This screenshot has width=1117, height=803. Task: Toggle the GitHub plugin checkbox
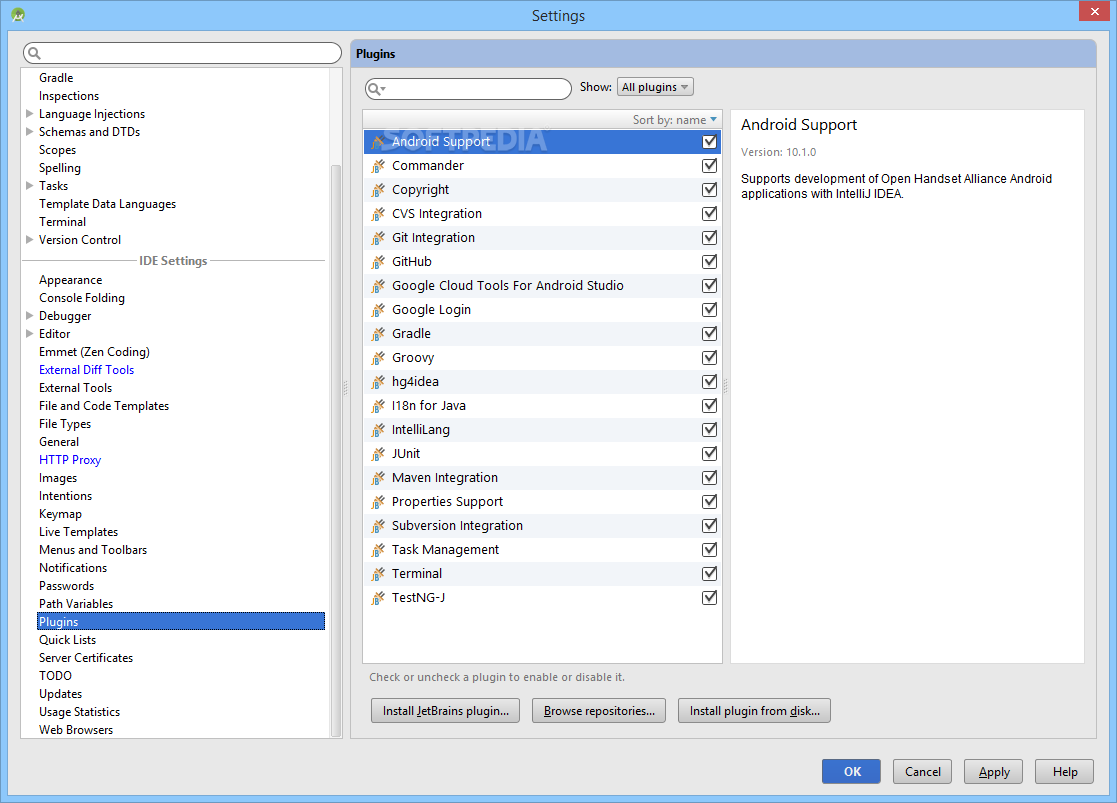710,262
